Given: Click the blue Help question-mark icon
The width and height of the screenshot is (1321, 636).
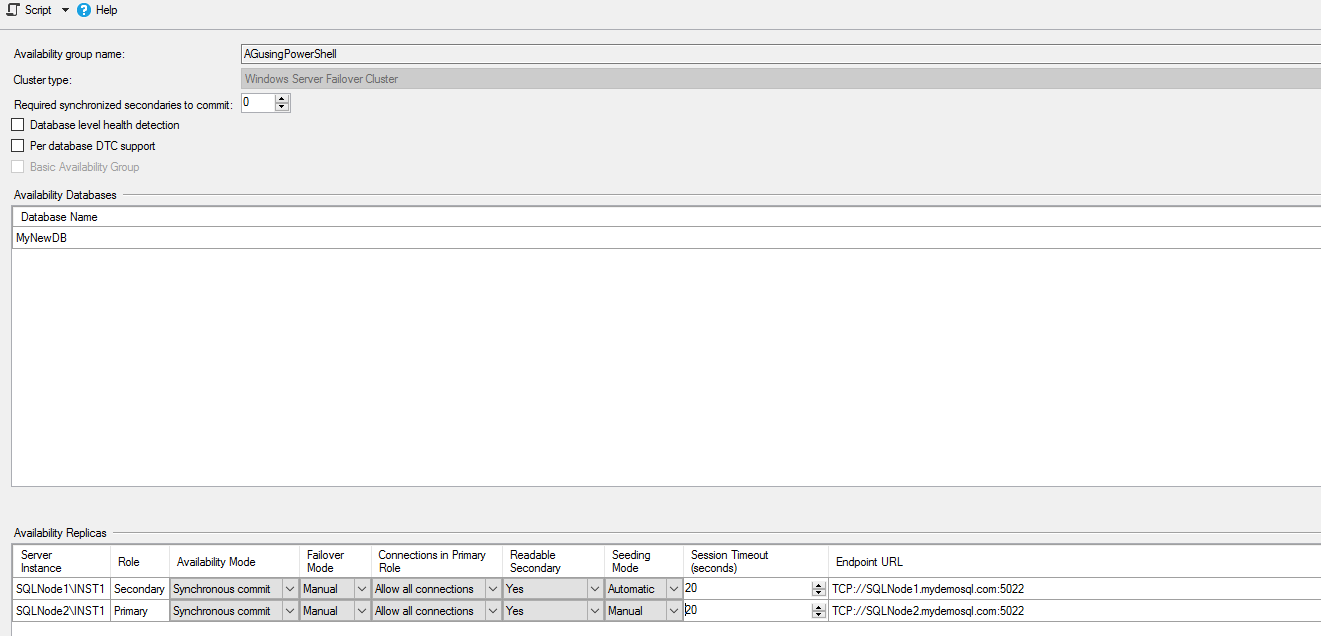Looking at the screenshot, I should tap(84, 10).
